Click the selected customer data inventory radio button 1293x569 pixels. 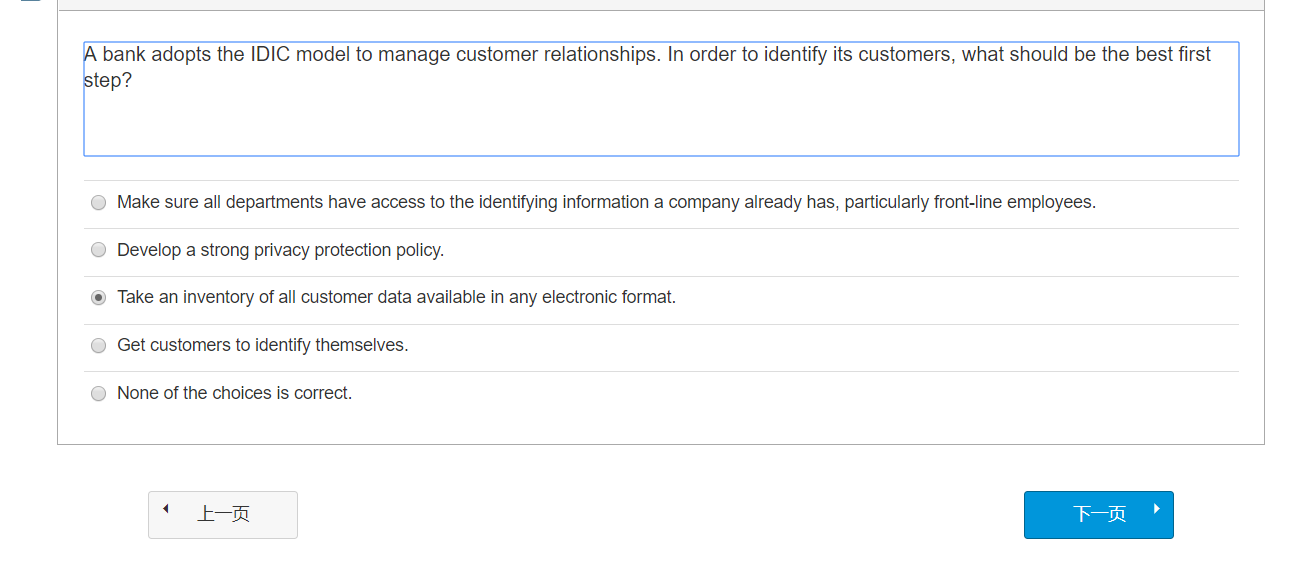tap(98, 298)
